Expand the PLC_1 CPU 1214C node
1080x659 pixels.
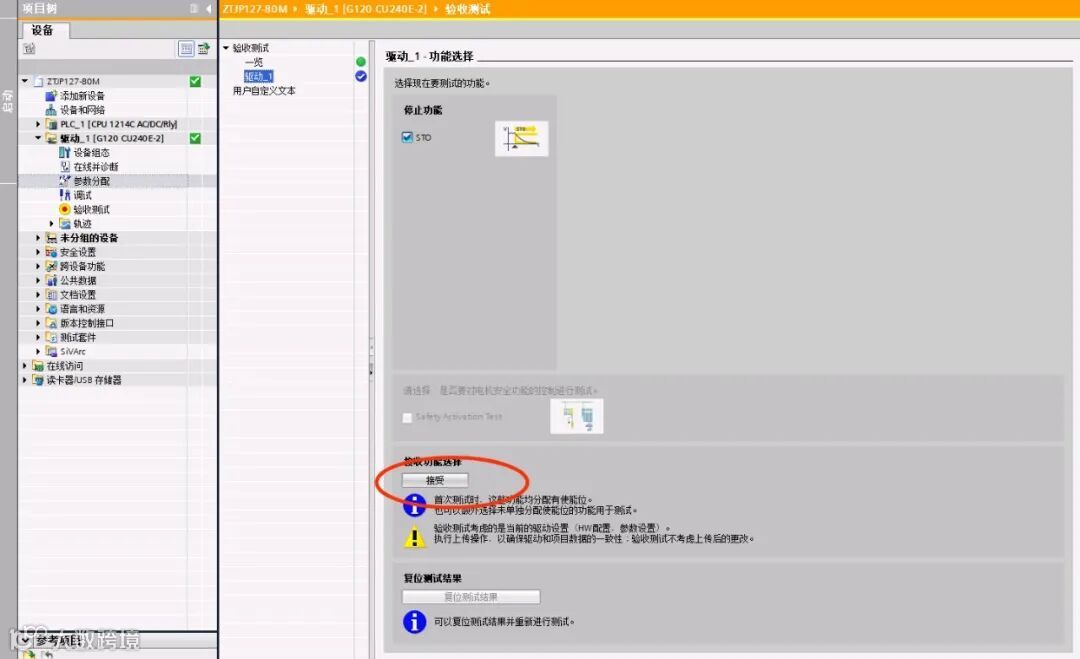pyautogui.click(x=38, y=124)
